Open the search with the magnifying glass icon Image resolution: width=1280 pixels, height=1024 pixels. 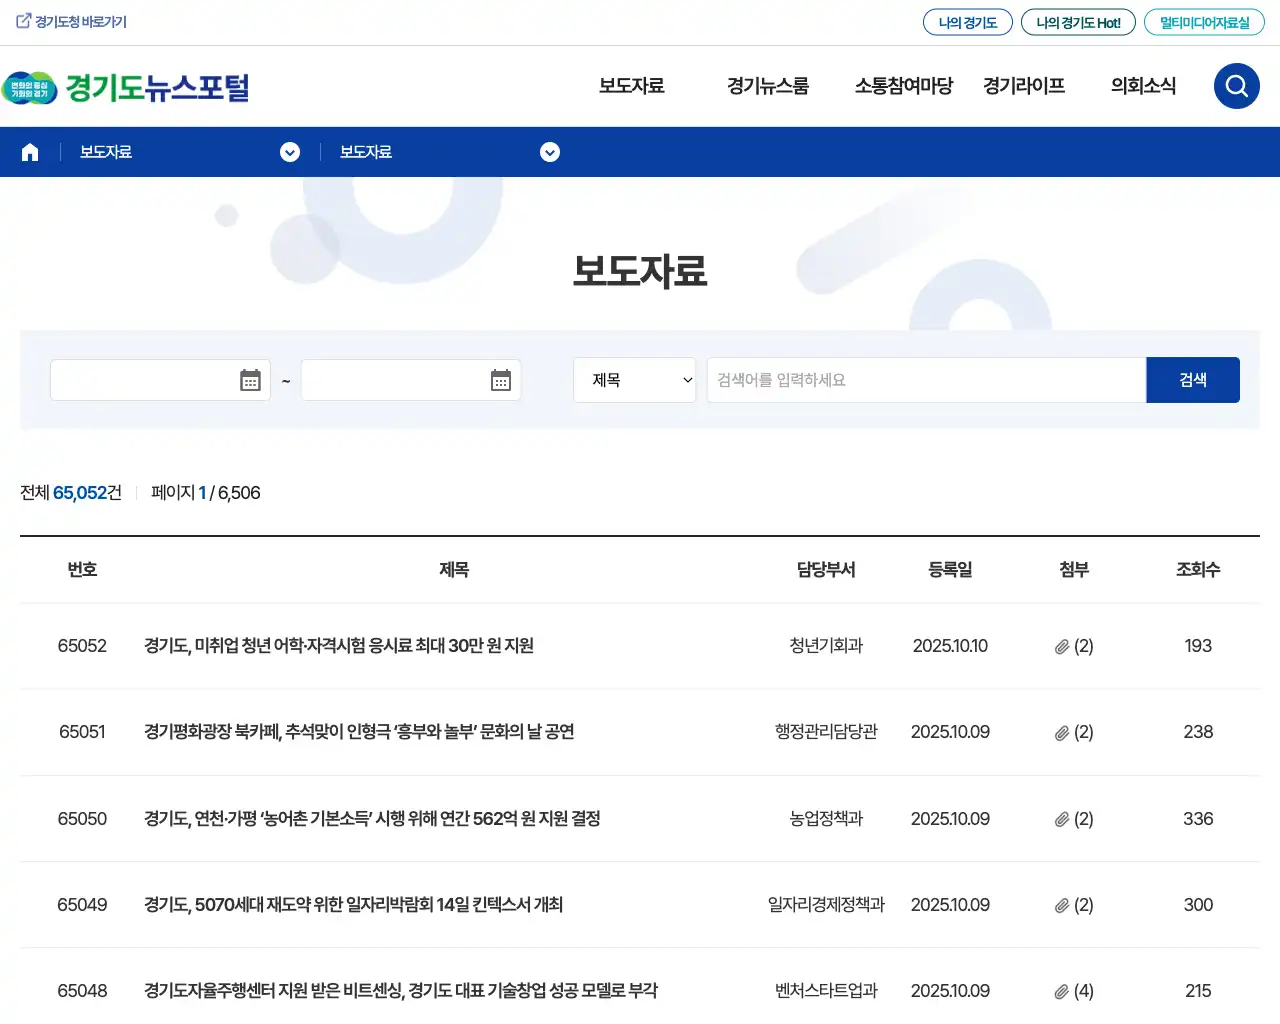[x=1236, y=86]
